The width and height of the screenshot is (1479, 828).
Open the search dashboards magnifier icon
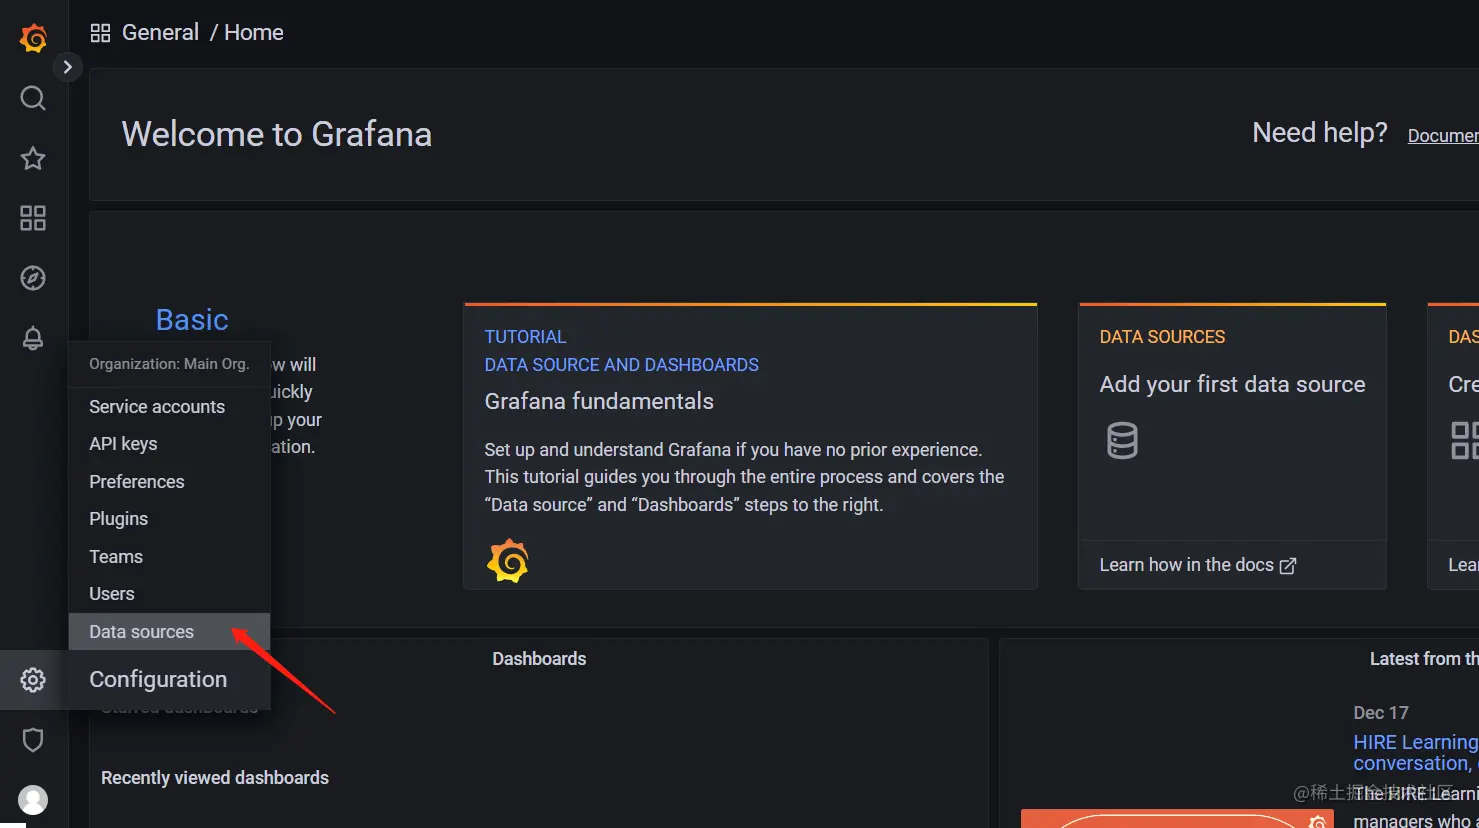coord(33,98)
